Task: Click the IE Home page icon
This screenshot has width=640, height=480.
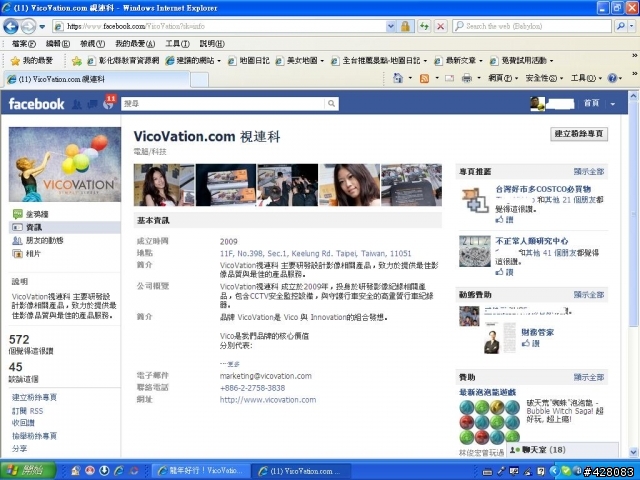Action: (x=398, y=78)
